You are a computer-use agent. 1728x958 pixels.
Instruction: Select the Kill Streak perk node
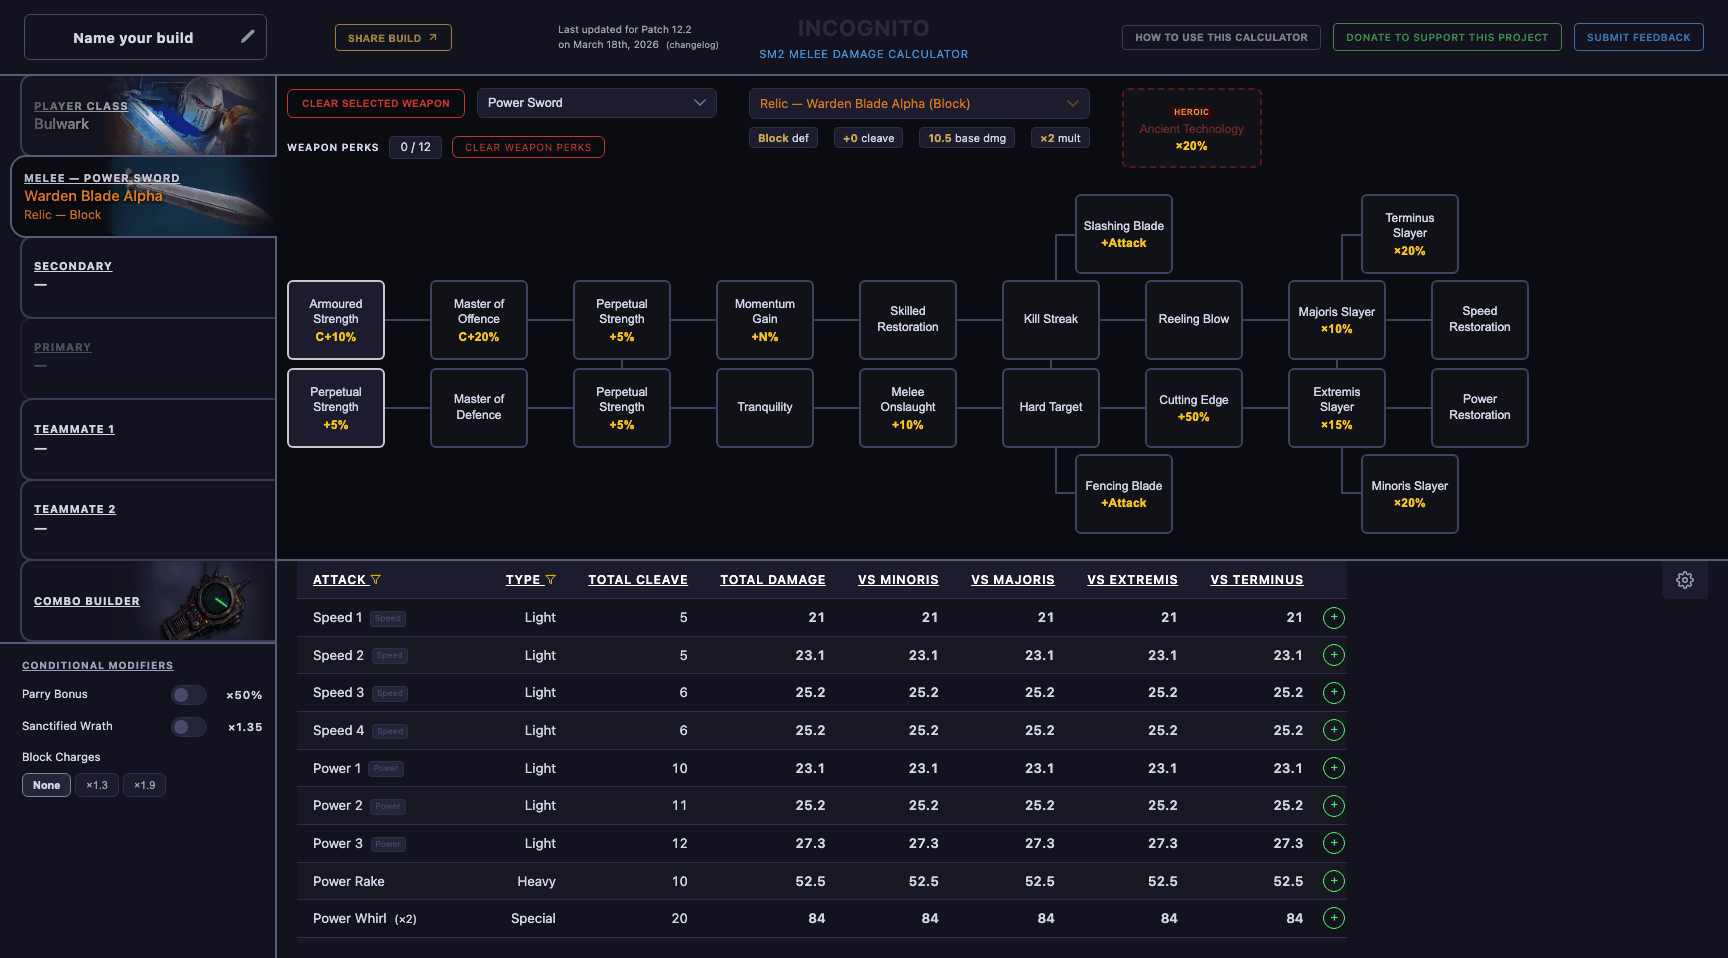click(1050, 319)
